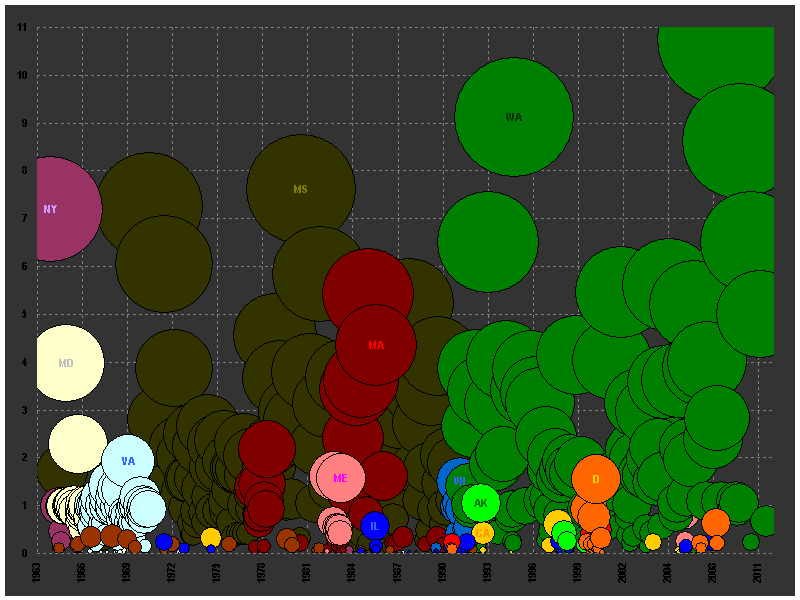Image resolution: width=800 pixels, height=600 pixels.
Task: Select the 2011 x-axis year label
Action: 759,572
